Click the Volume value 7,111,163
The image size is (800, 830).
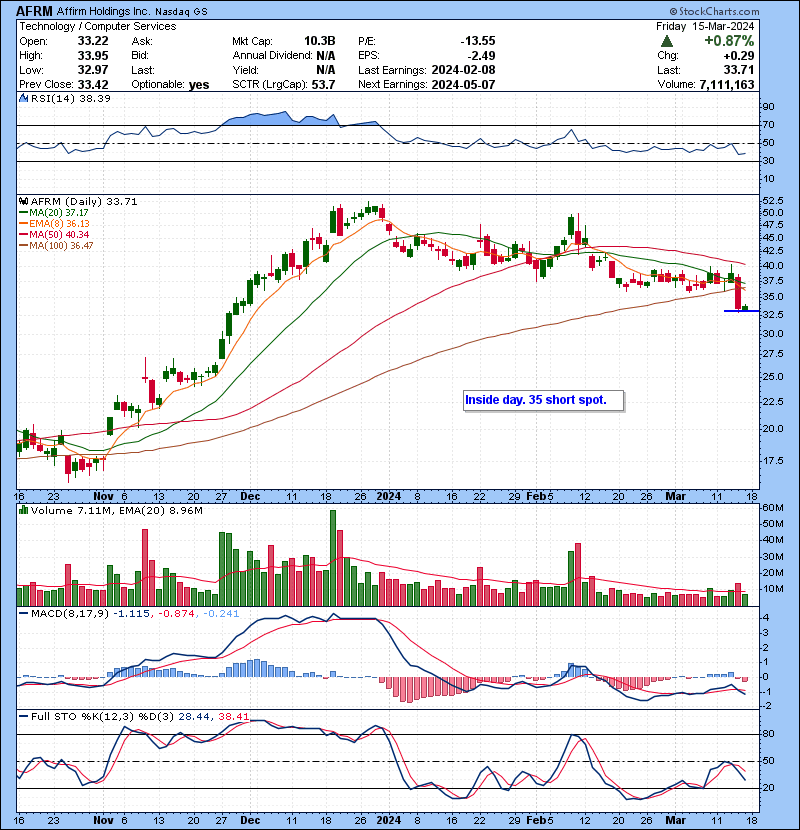pos(727,85)
